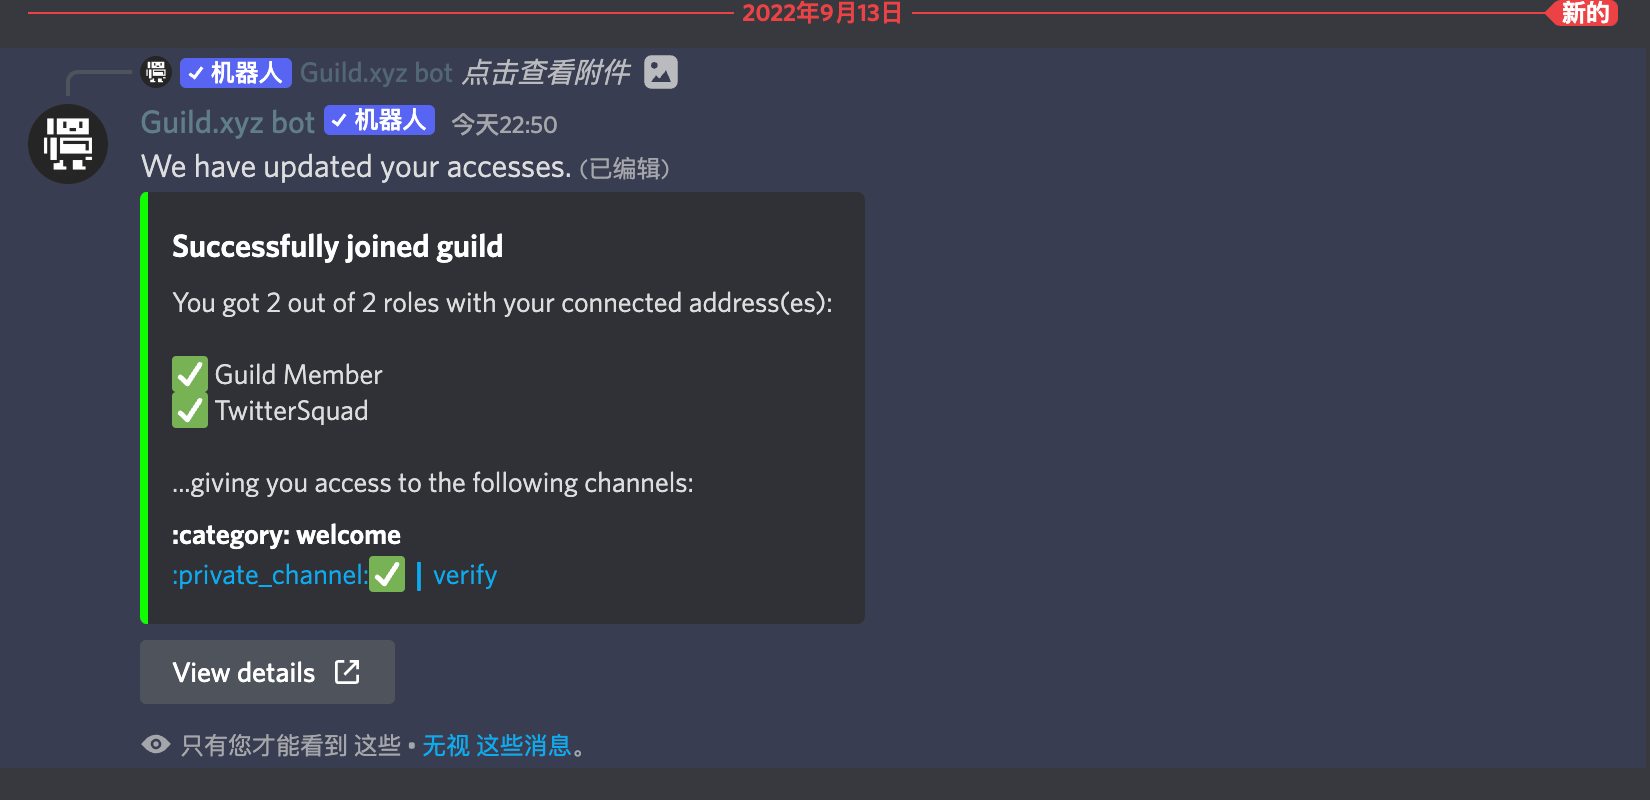Click the external link icon on View details
The width and height of the screenshot is (1650, 800).
(x=347, y=672)
